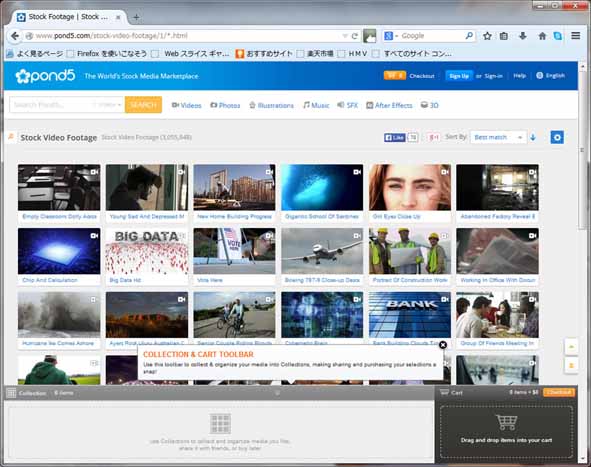Close the Collection & Cart Toolbar tooltip
591x467 pixels.
[x=443, y=345]
